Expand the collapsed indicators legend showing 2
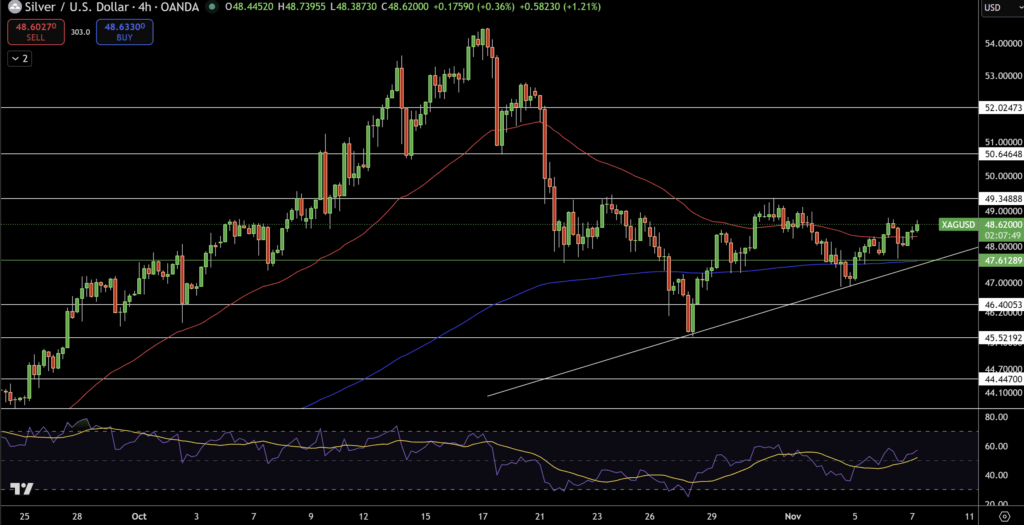 [x=19, y=59]
